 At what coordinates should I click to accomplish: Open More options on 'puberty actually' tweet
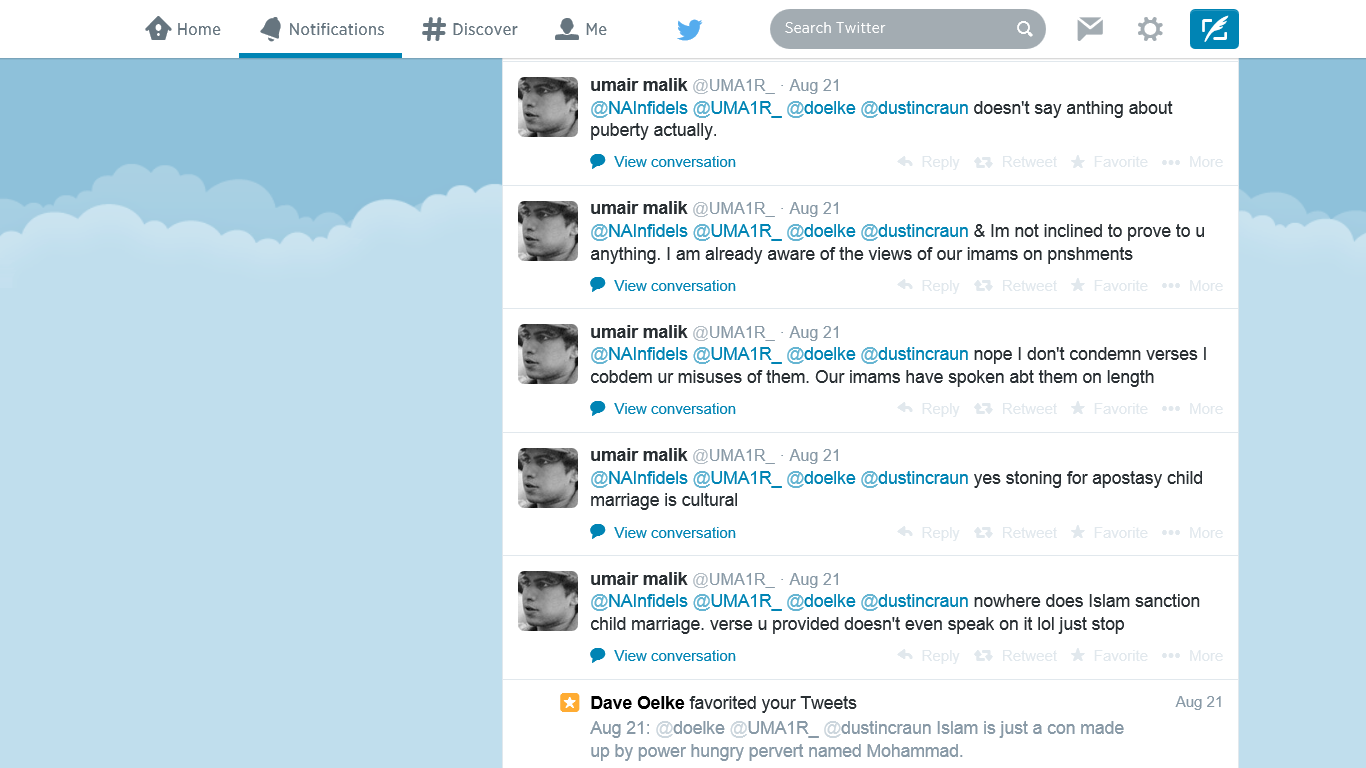point(1192,162)
